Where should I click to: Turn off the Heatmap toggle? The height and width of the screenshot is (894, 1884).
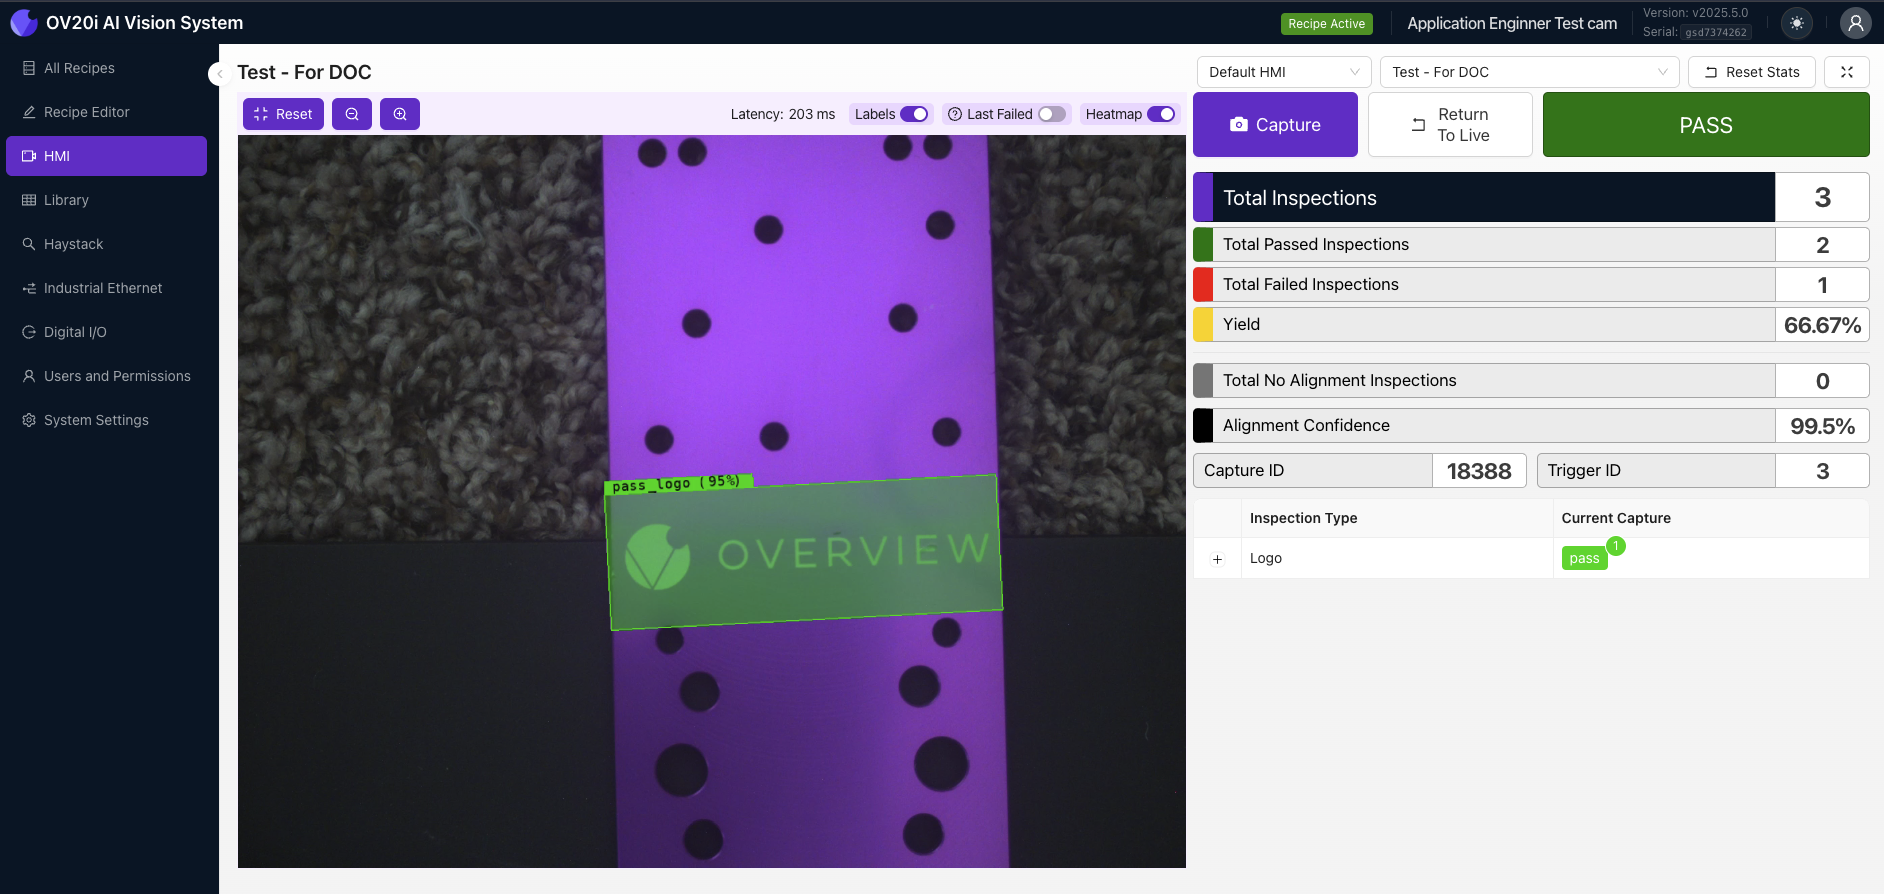(1160, 114)
